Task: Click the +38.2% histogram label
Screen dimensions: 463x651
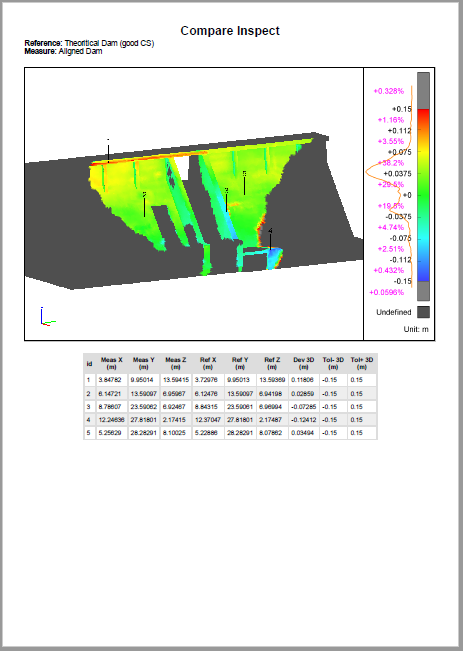Action: (390, 163)
